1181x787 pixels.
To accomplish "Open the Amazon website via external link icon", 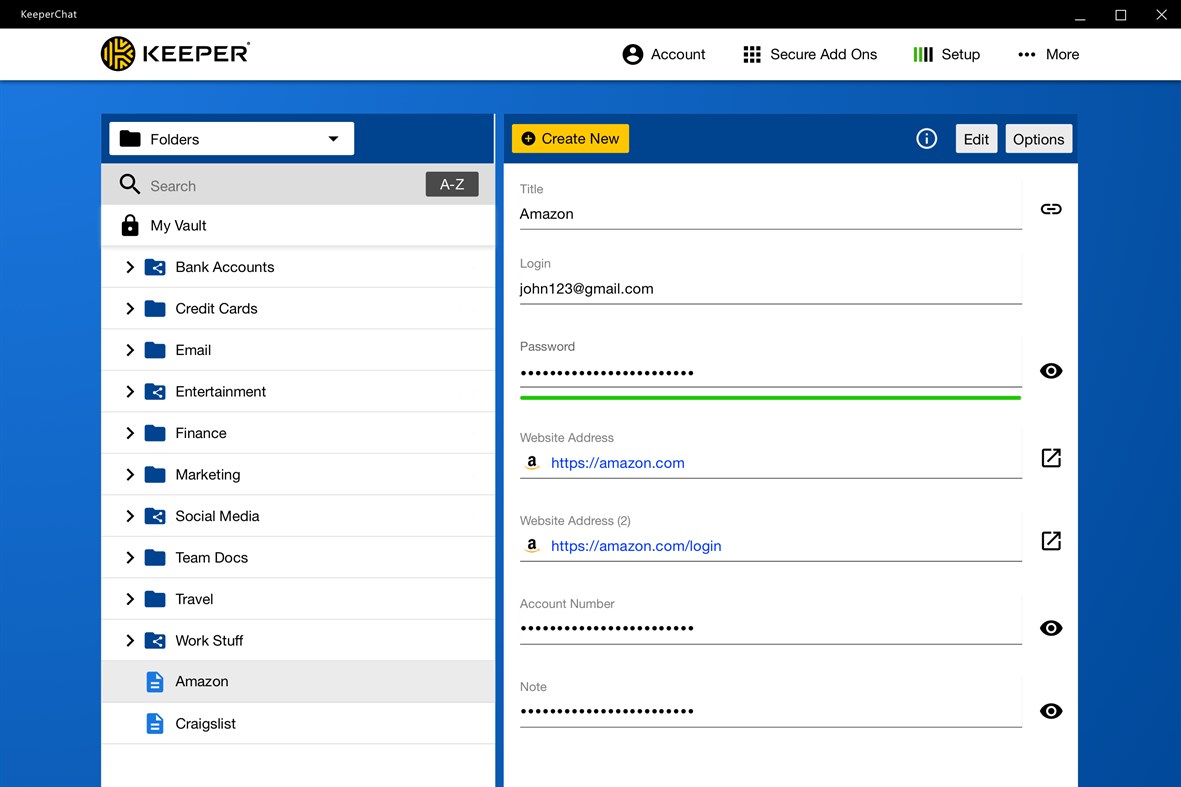I will pyautogui.click(x=1050, y=458).
